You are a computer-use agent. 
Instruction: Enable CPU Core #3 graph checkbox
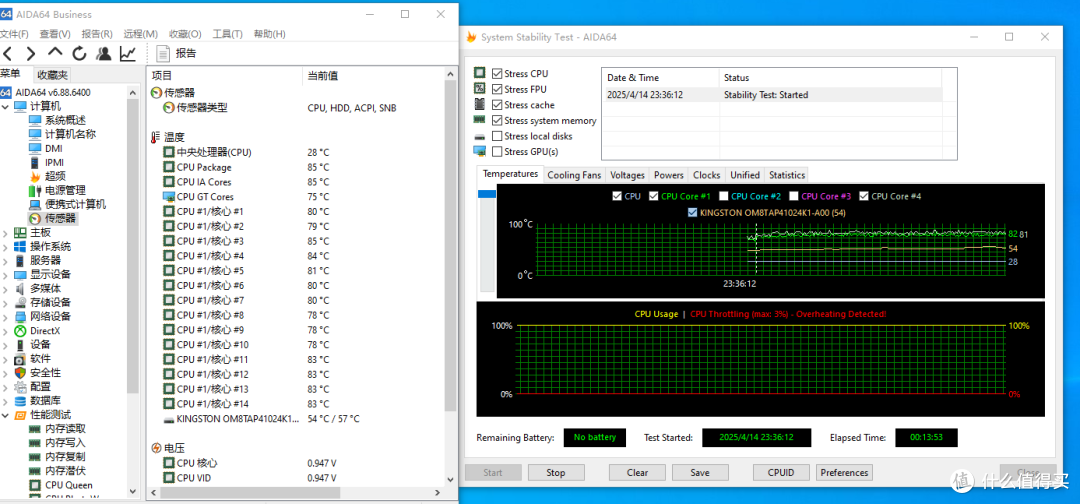[x=794, y=196]
